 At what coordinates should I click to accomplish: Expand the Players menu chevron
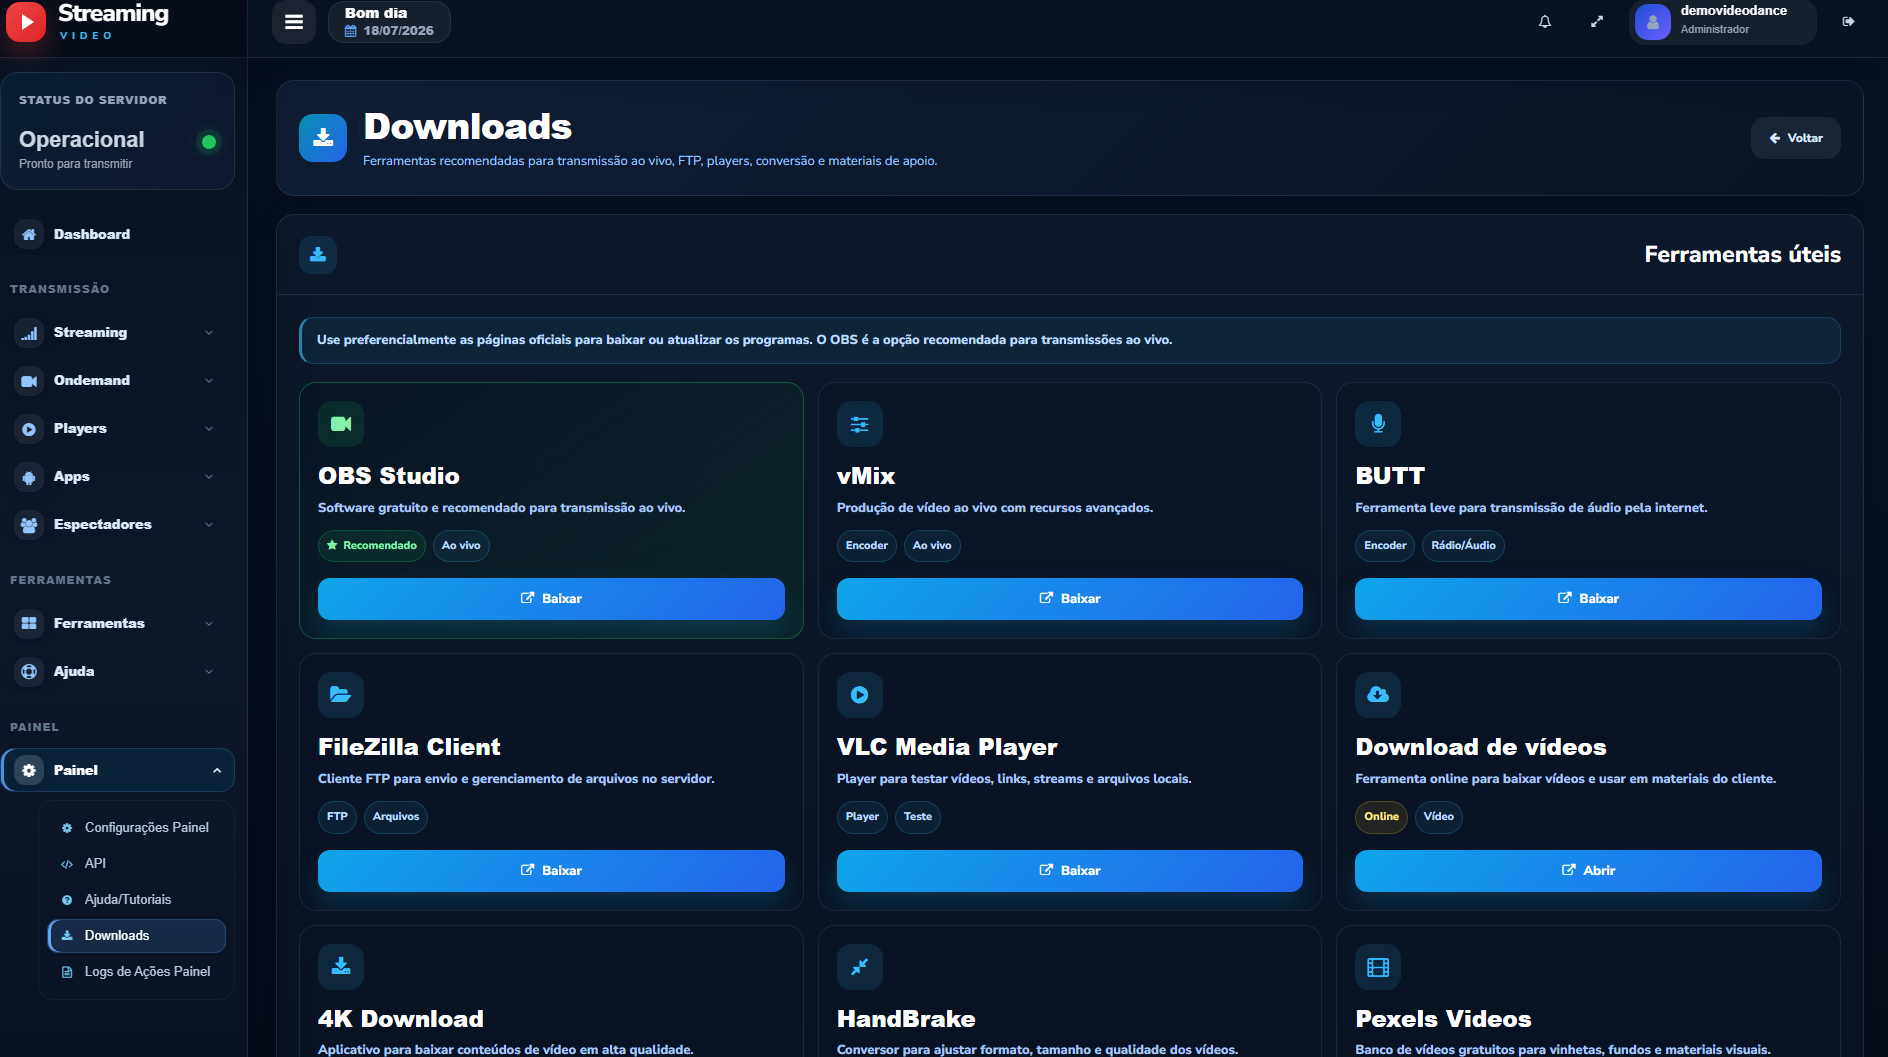[x=209, y=428]
